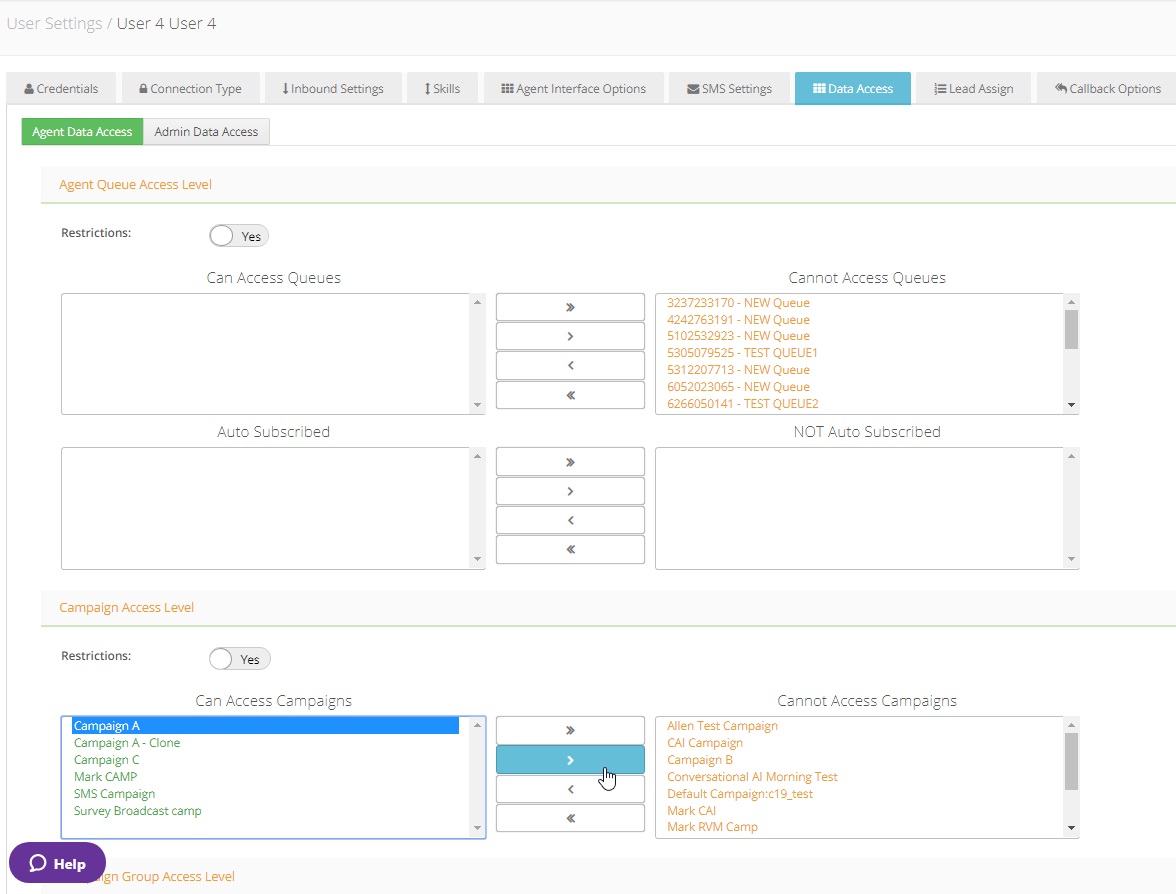Click Can Access Queues scroll down arrow

click(477, 405)
